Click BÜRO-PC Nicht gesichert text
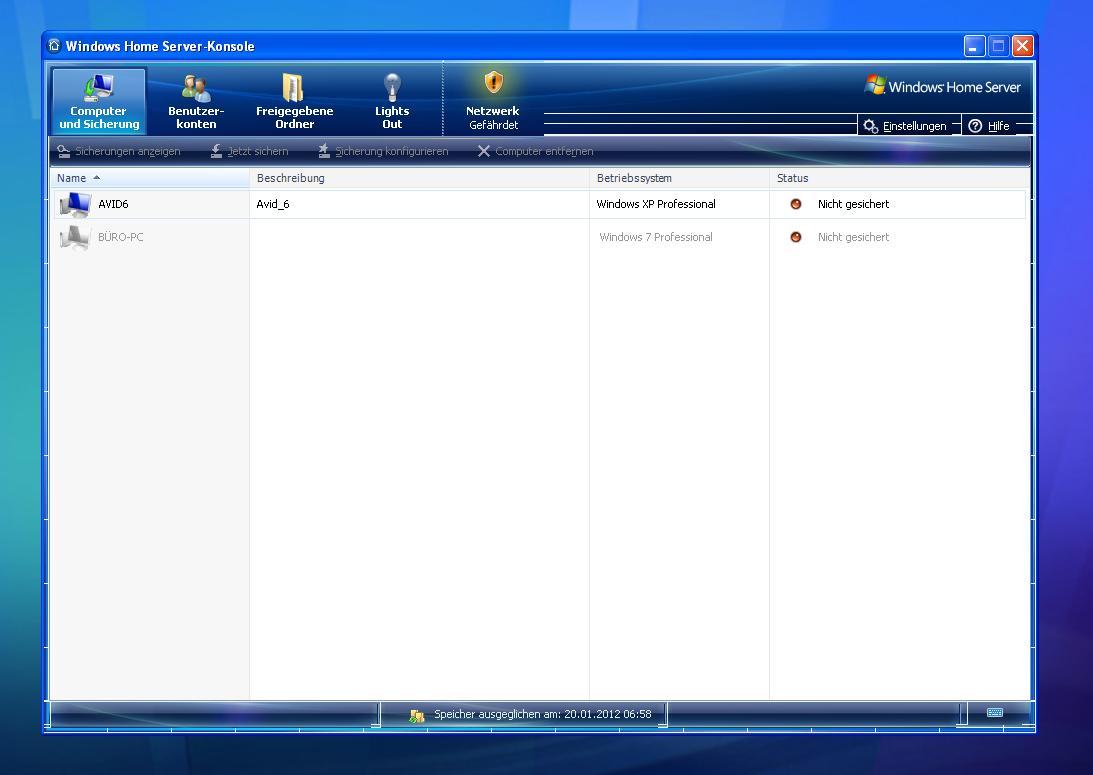This screenshot has width=1093, height=775. (x=853, y=237)
